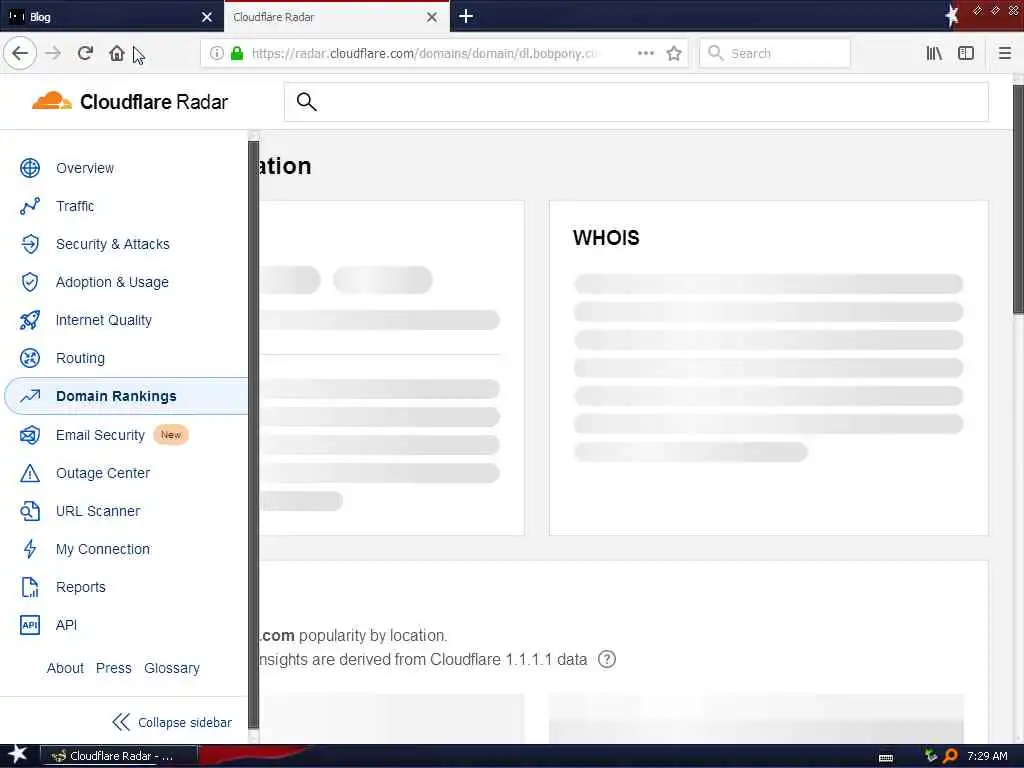Go to the Traffic section
This screenshot has width=1024, height=768.
[x=75, y=206]
